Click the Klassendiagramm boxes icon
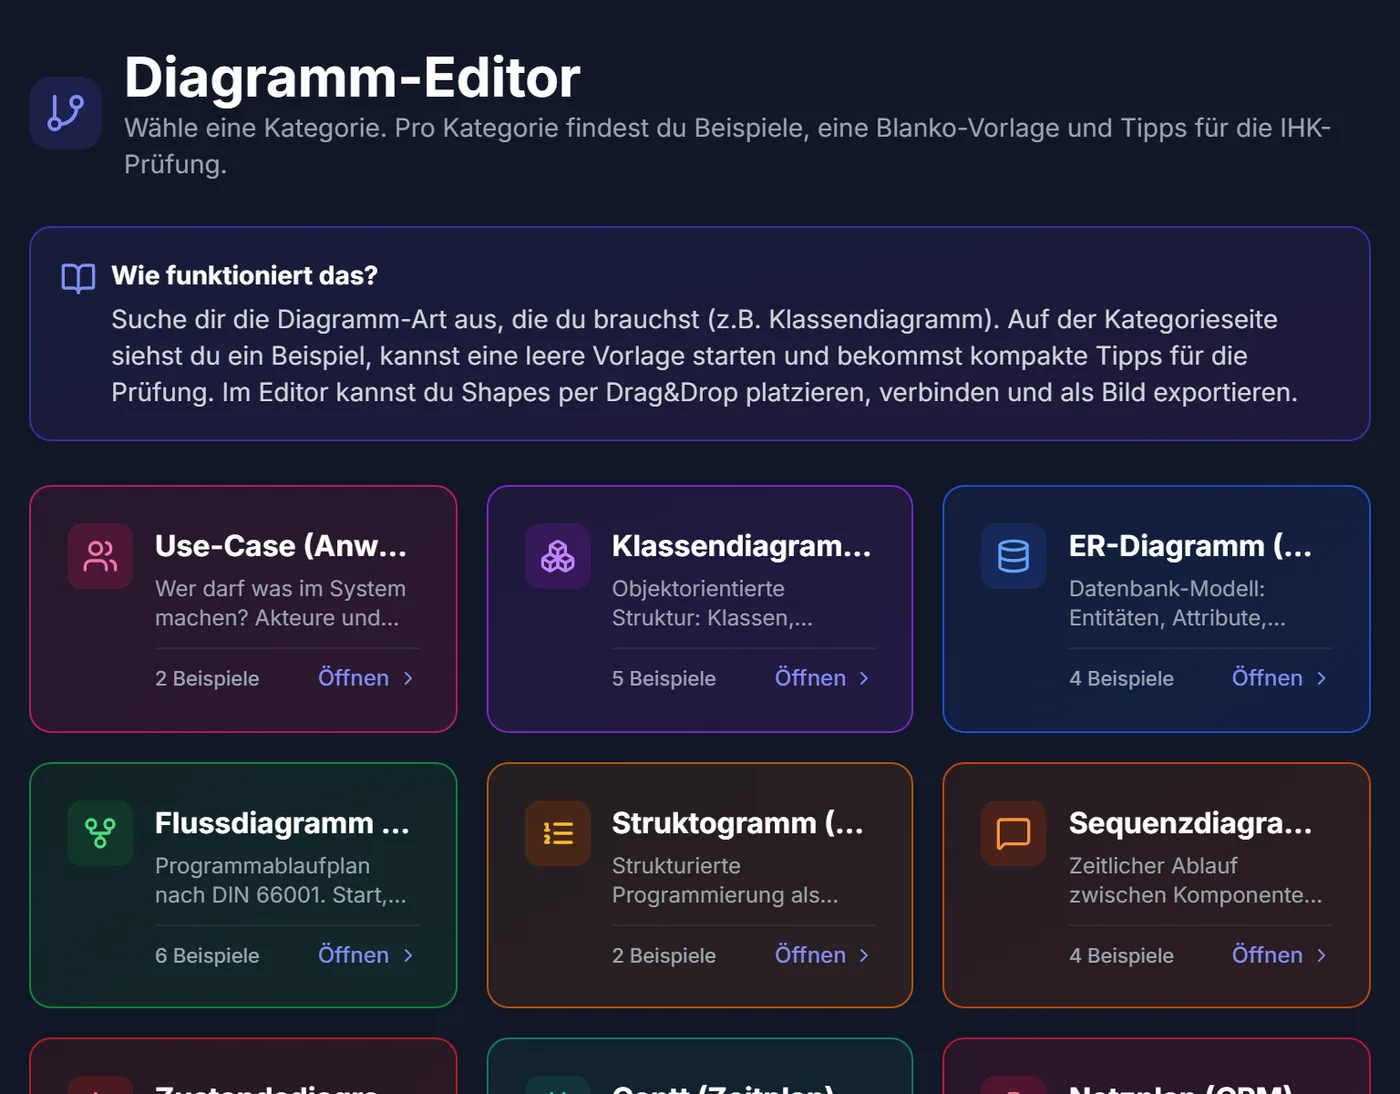This screenshot has width=1400, height=1094. tap(557, 556)
